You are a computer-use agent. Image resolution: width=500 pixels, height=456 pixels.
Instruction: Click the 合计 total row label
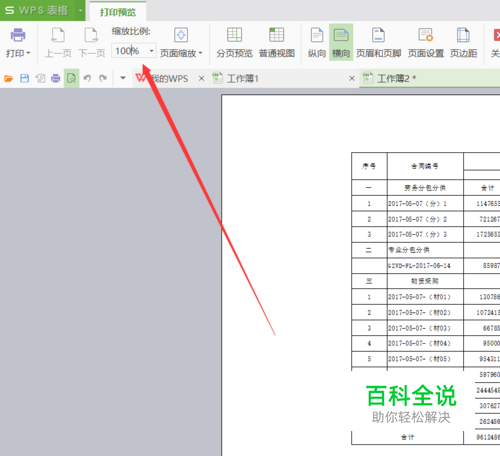[x=408, y=437]
